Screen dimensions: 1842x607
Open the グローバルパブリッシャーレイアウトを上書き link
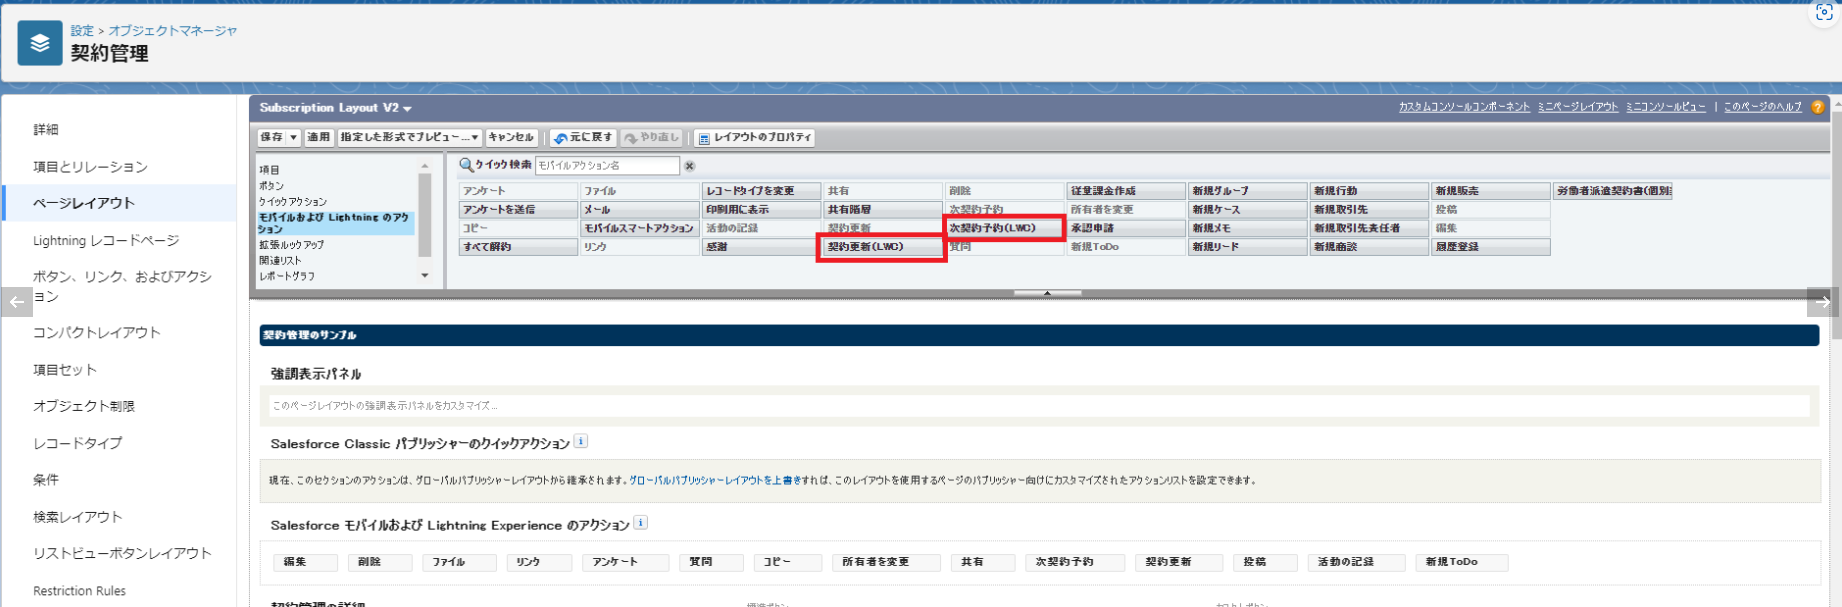point(715,481)
